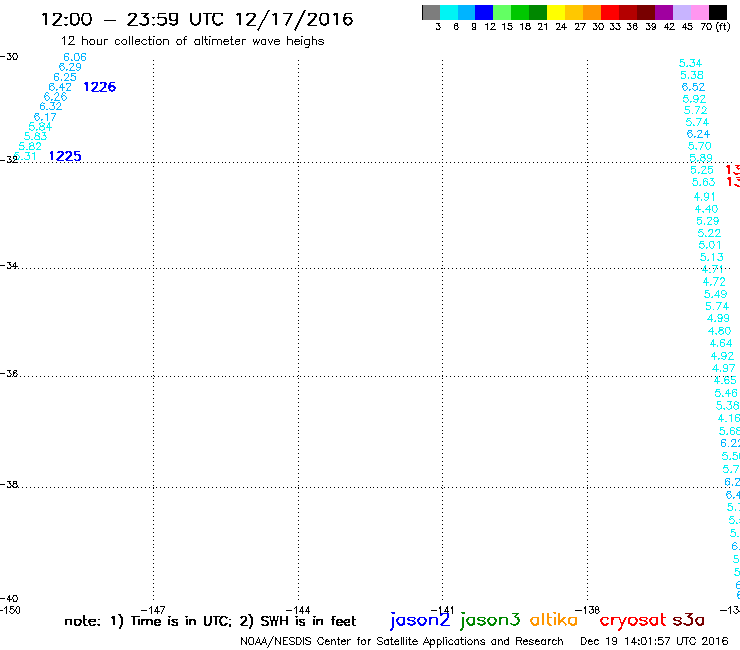740x650 pixels.
Task: Click the 1225 time stamp label
Action: coord(65,156)
